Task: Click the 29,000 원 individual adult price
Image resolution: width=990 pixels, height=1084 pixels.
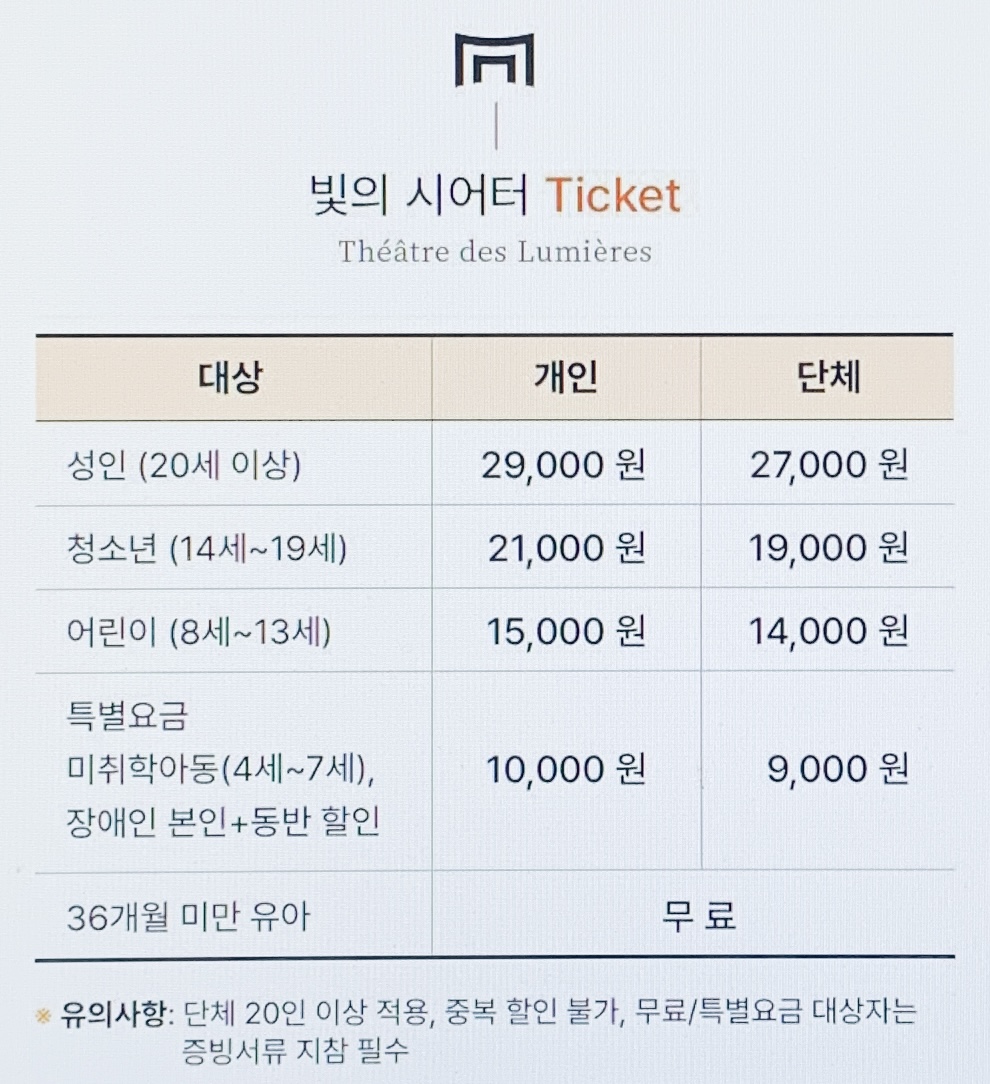Action: pos(563,465)
